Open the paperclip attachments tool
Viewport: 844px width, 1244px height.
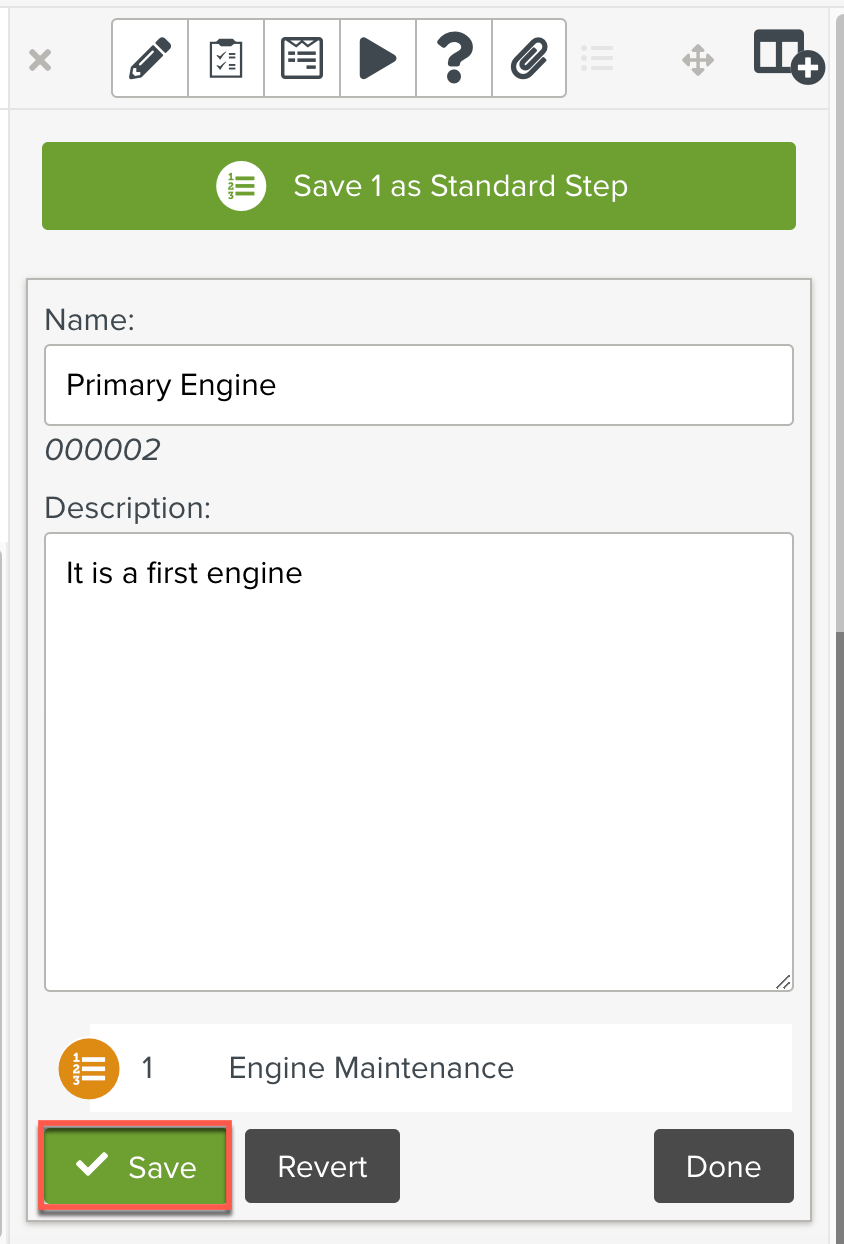529,58
